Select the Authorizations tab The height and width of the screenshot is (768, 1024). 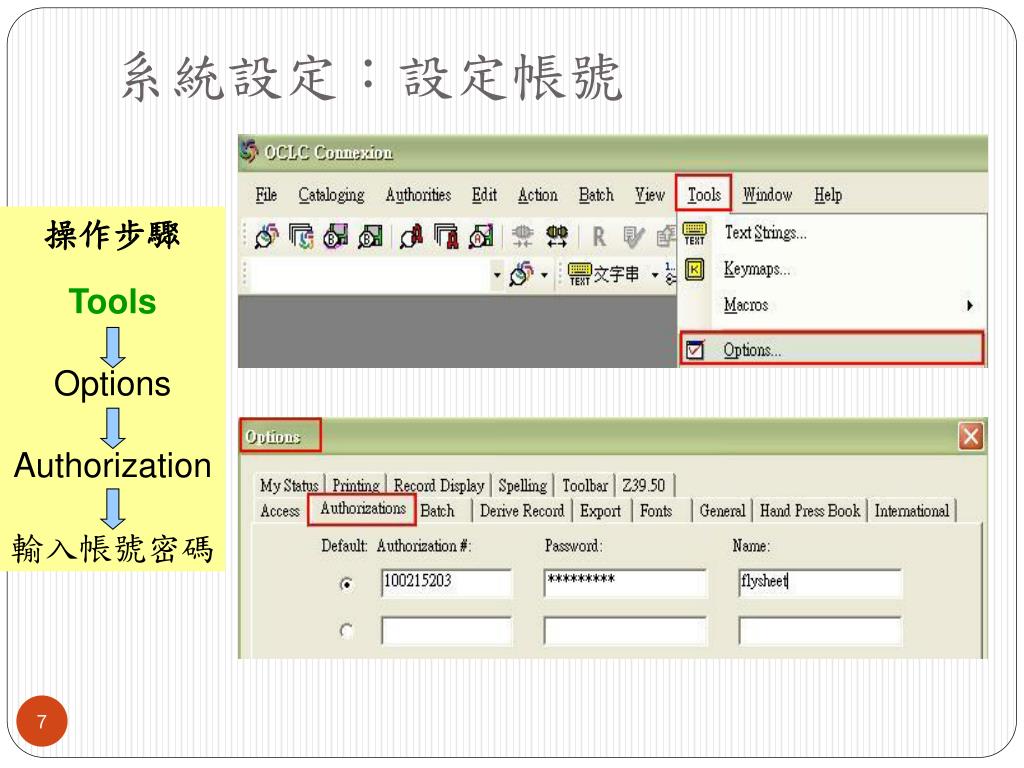click(x=362, y=509)
